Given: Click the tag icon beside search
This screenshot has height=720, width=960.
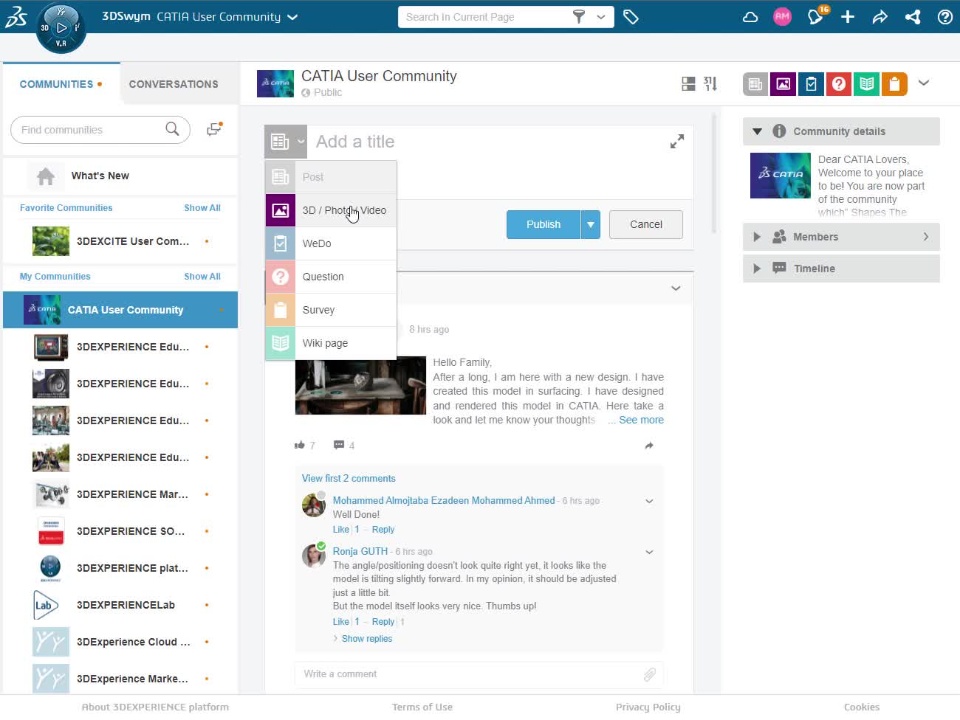Looking at the screenshot, I should (x=631, y=17).
